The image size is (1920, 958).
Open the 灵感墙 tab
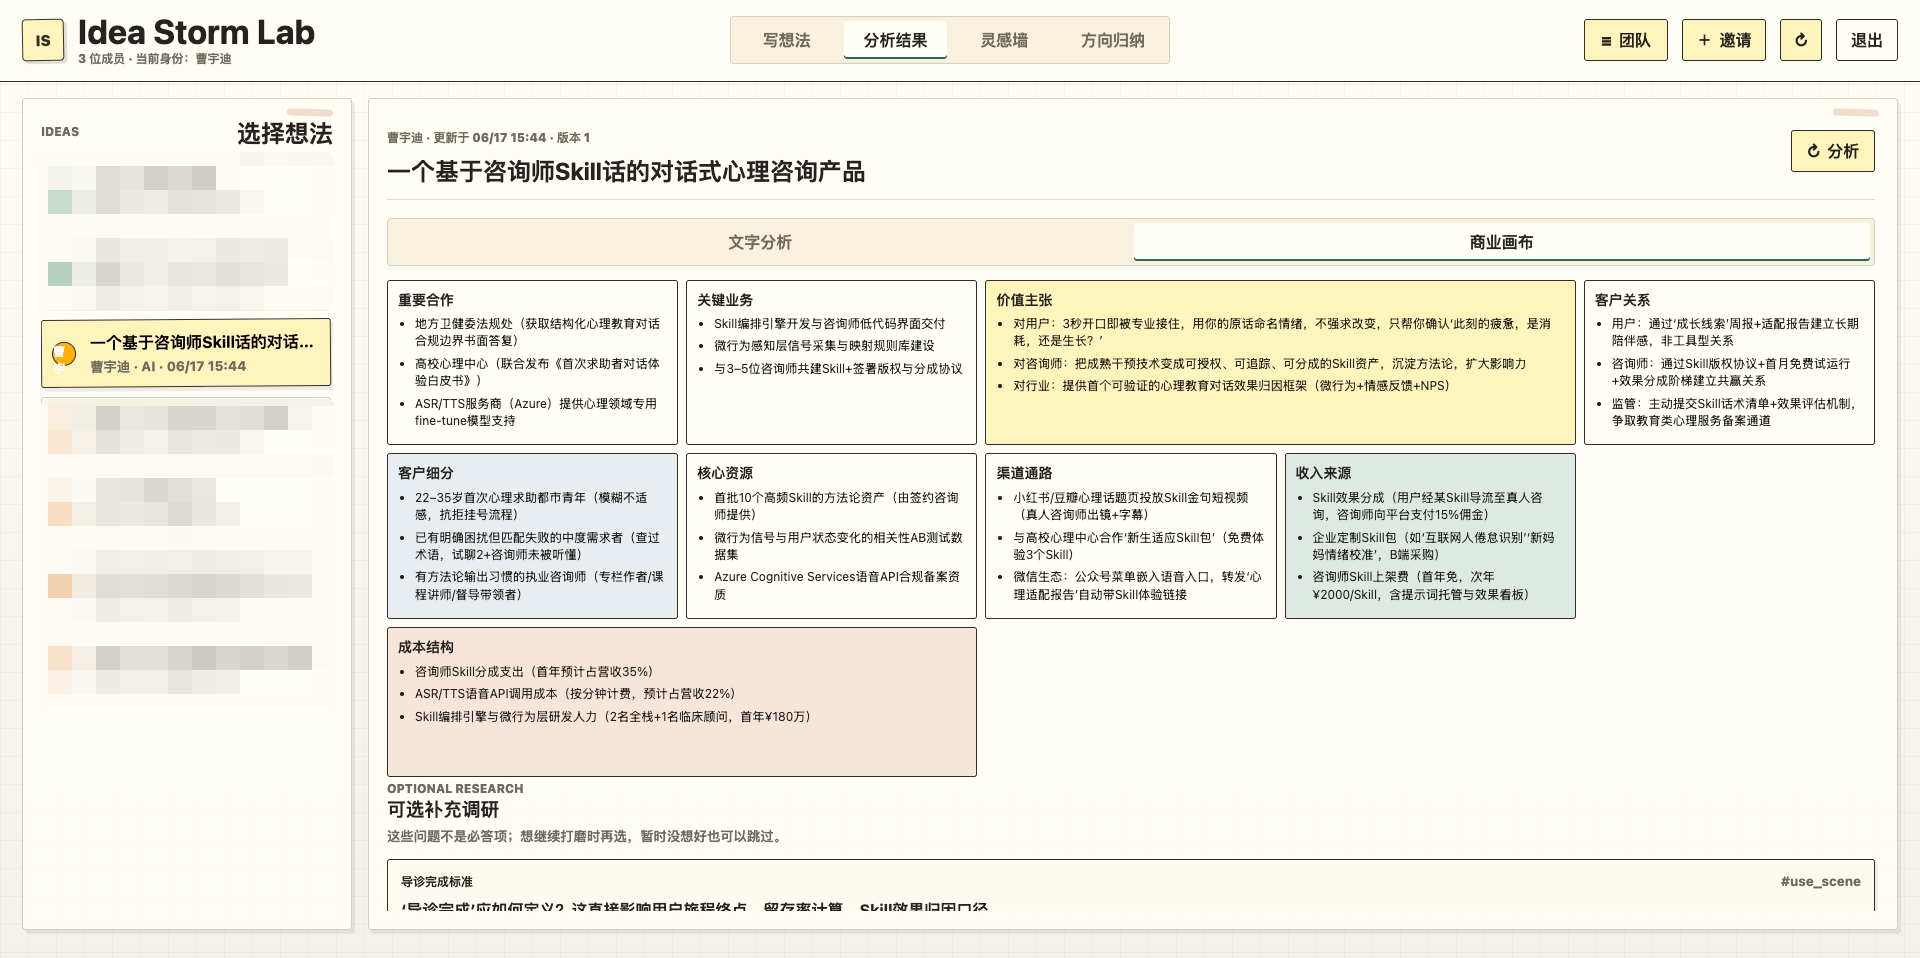coord(1004,40)
